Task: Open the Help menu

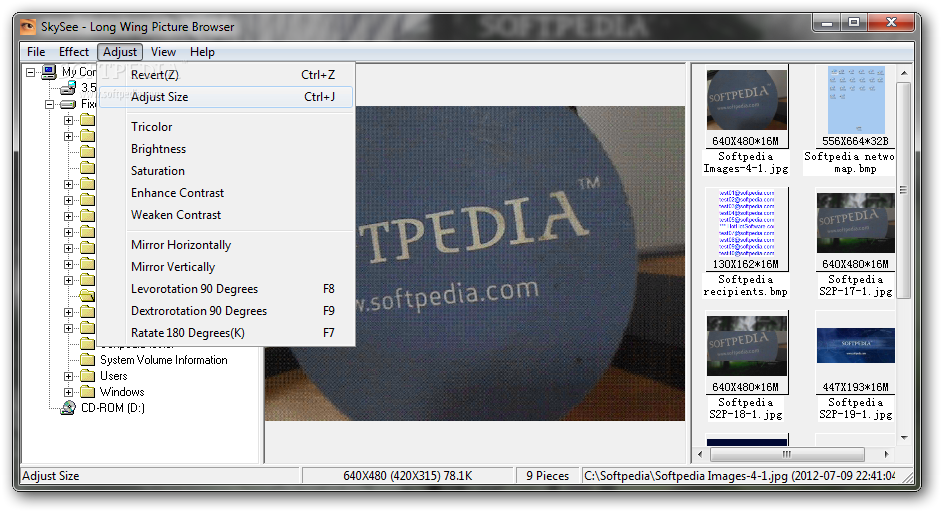Action: pyautogui.click(x=202, y=52)
